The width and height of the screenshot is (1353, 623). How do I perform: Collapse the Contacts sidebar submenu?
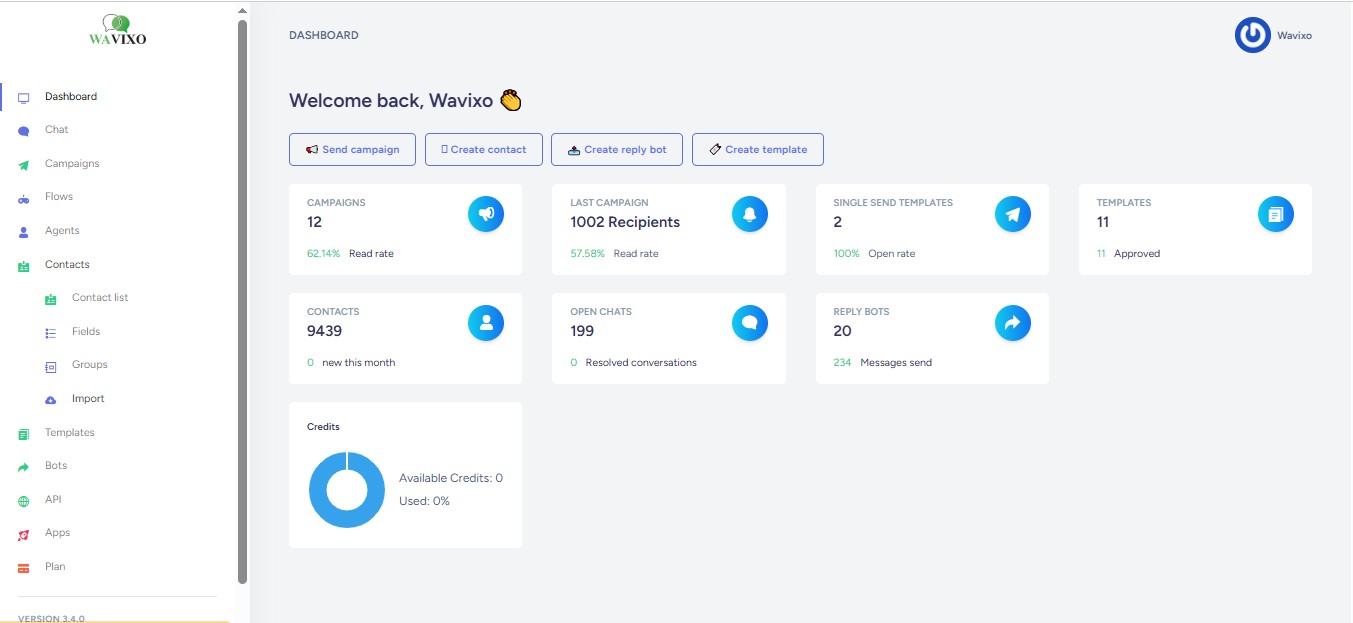coord(67,265)
